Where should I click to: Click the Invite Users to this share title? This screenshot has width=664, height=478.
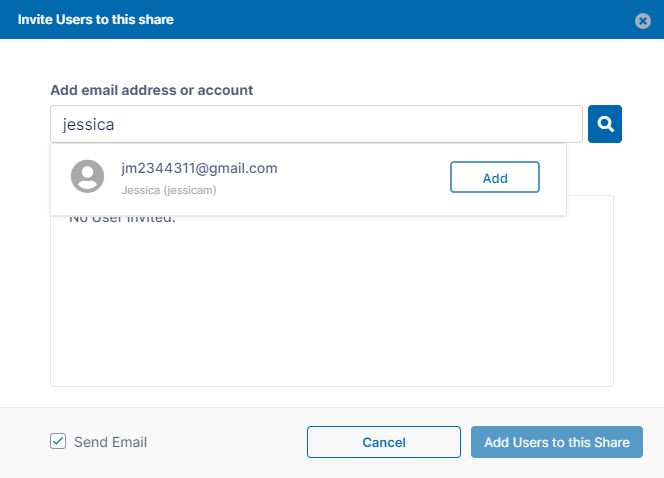(96, 19)
